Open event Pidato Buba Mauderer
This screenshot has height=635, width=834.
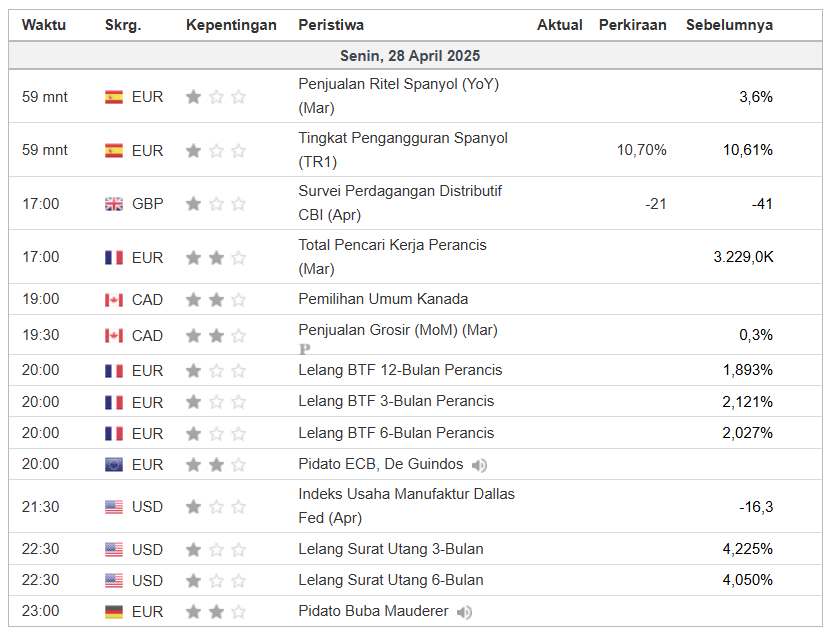tap(373, 611)
